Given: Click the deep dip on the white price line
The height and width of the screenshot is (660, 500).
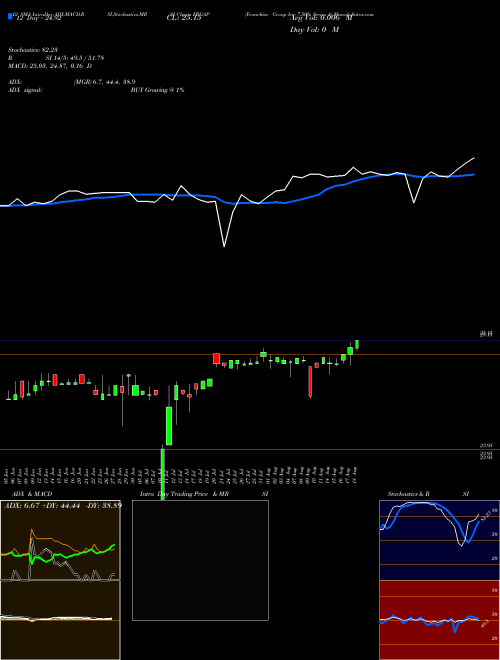Looking at the screenshot, I should 224,246.
